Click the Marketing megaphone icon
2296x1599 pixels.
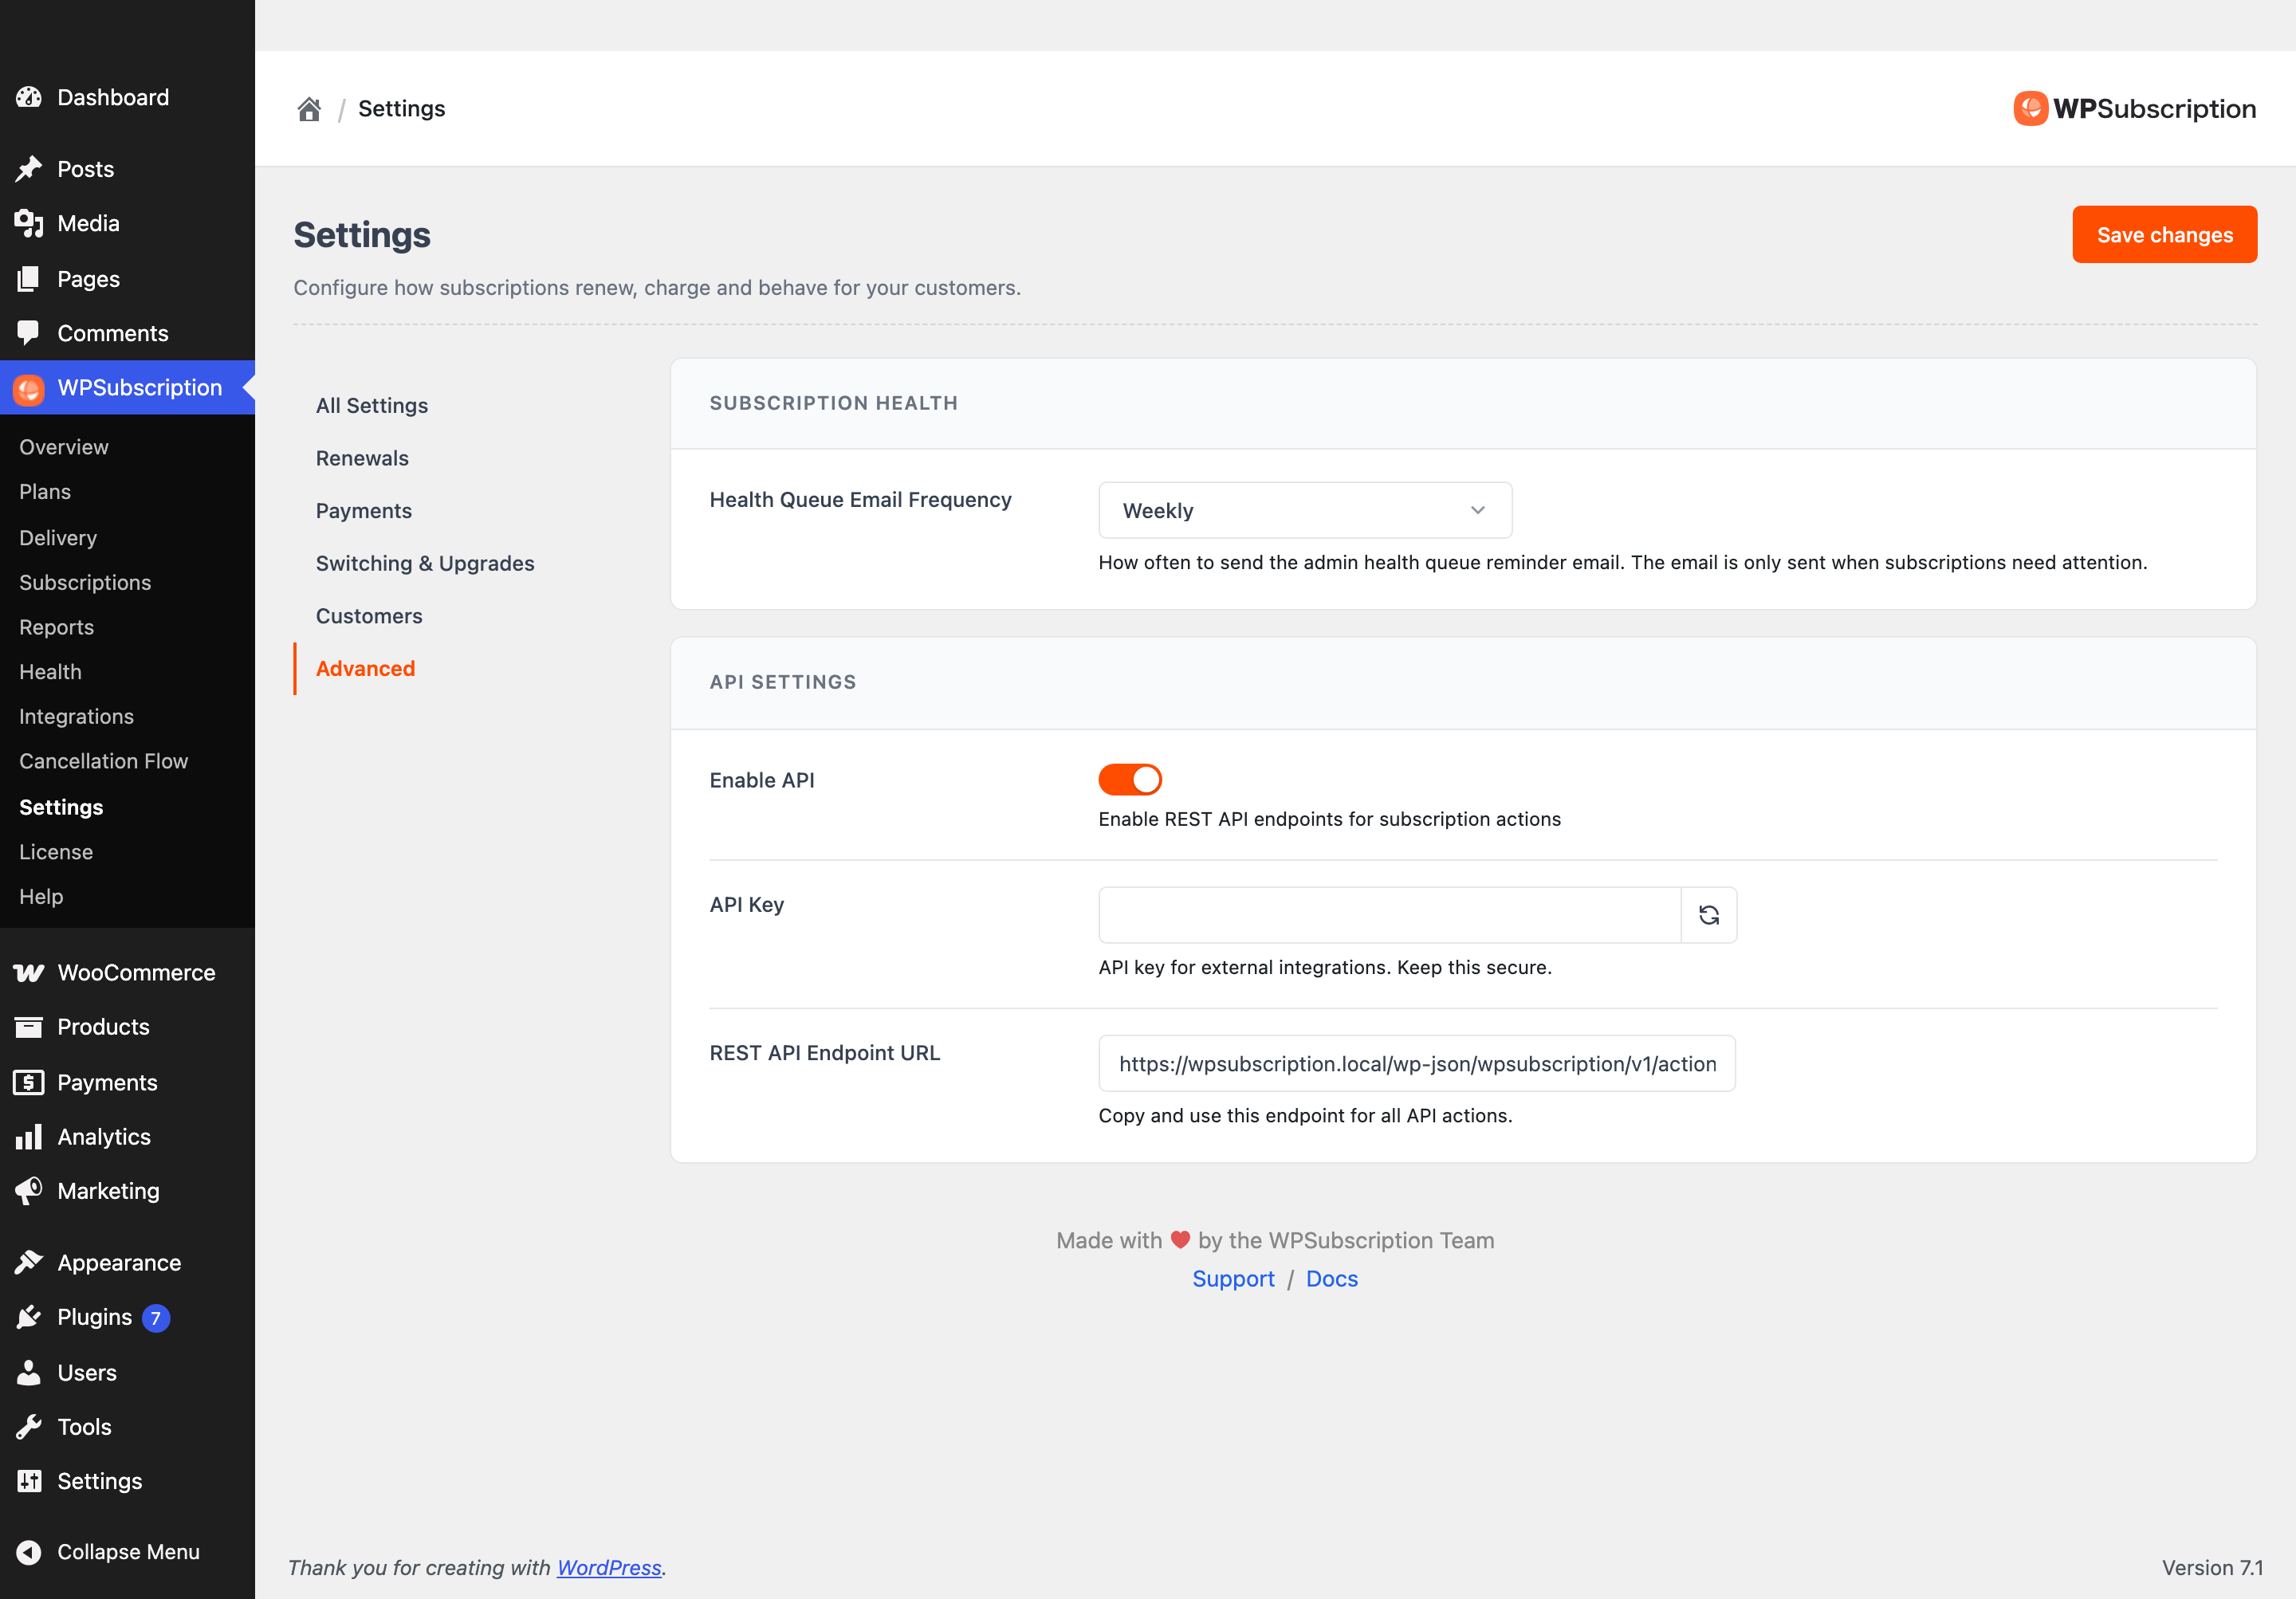point(29,1191)
